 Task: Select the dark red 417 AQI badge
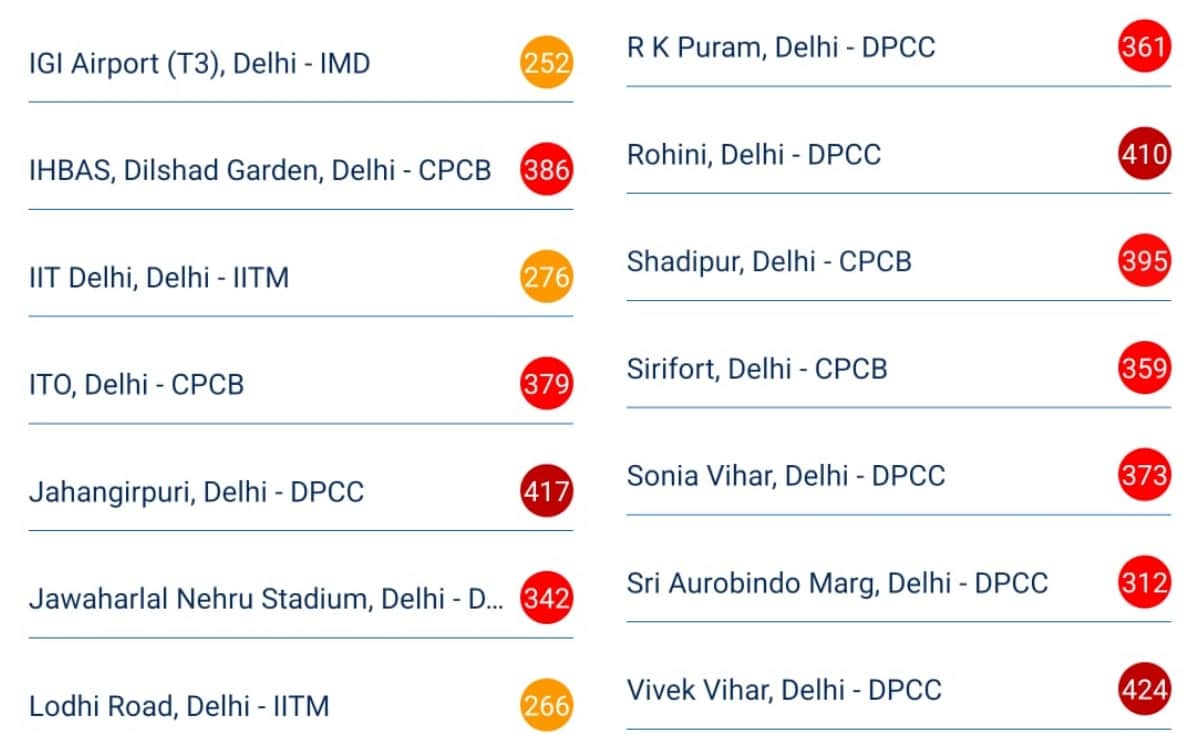[546, 492]
